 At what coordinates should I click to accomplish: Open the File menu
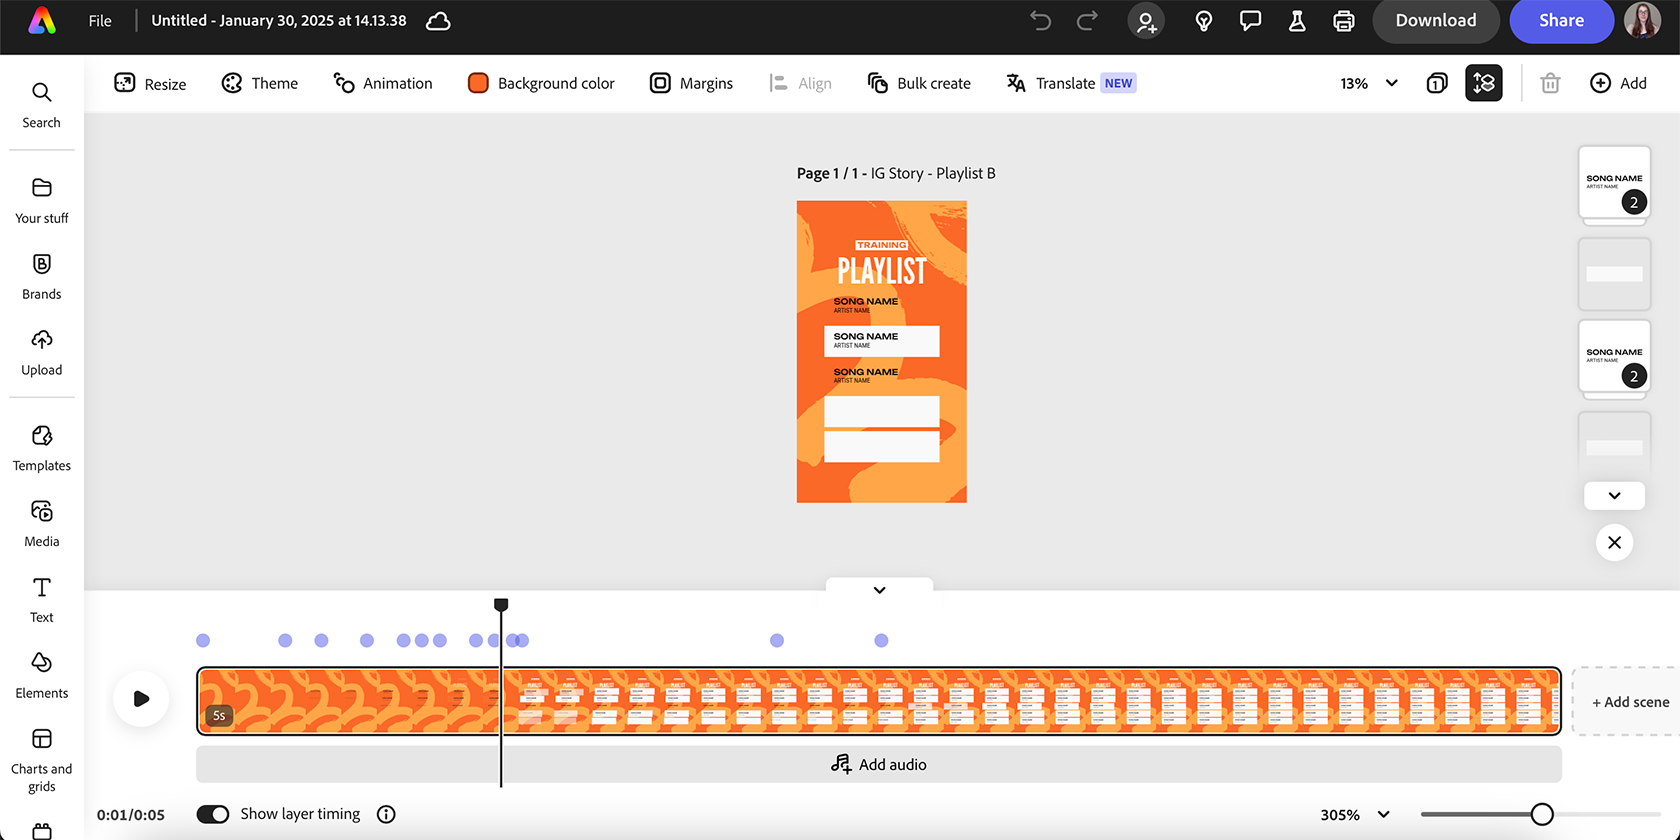click(100, 21)
